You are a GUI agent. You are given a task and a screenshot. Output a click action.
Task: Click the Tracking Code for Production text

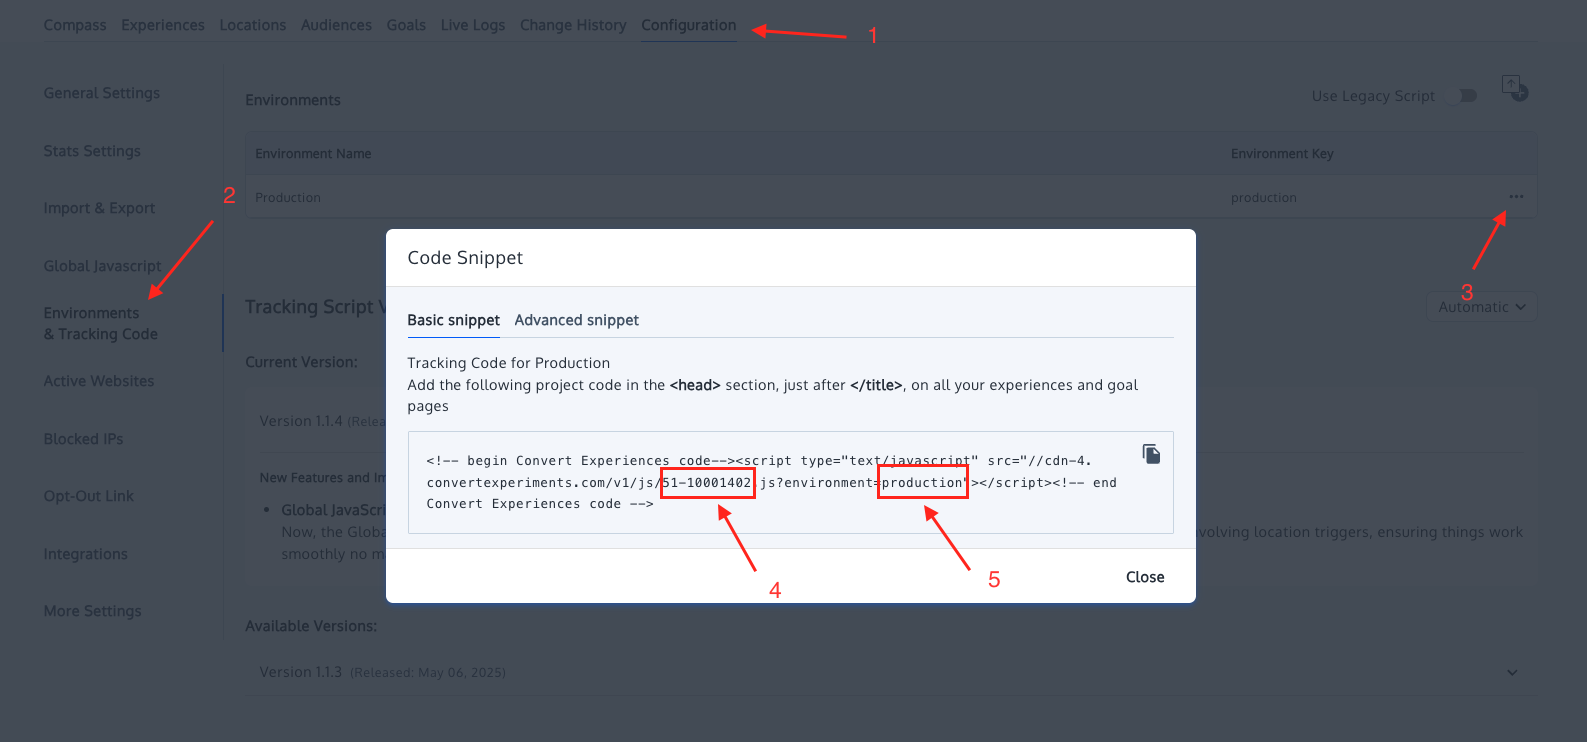[508, 363]
